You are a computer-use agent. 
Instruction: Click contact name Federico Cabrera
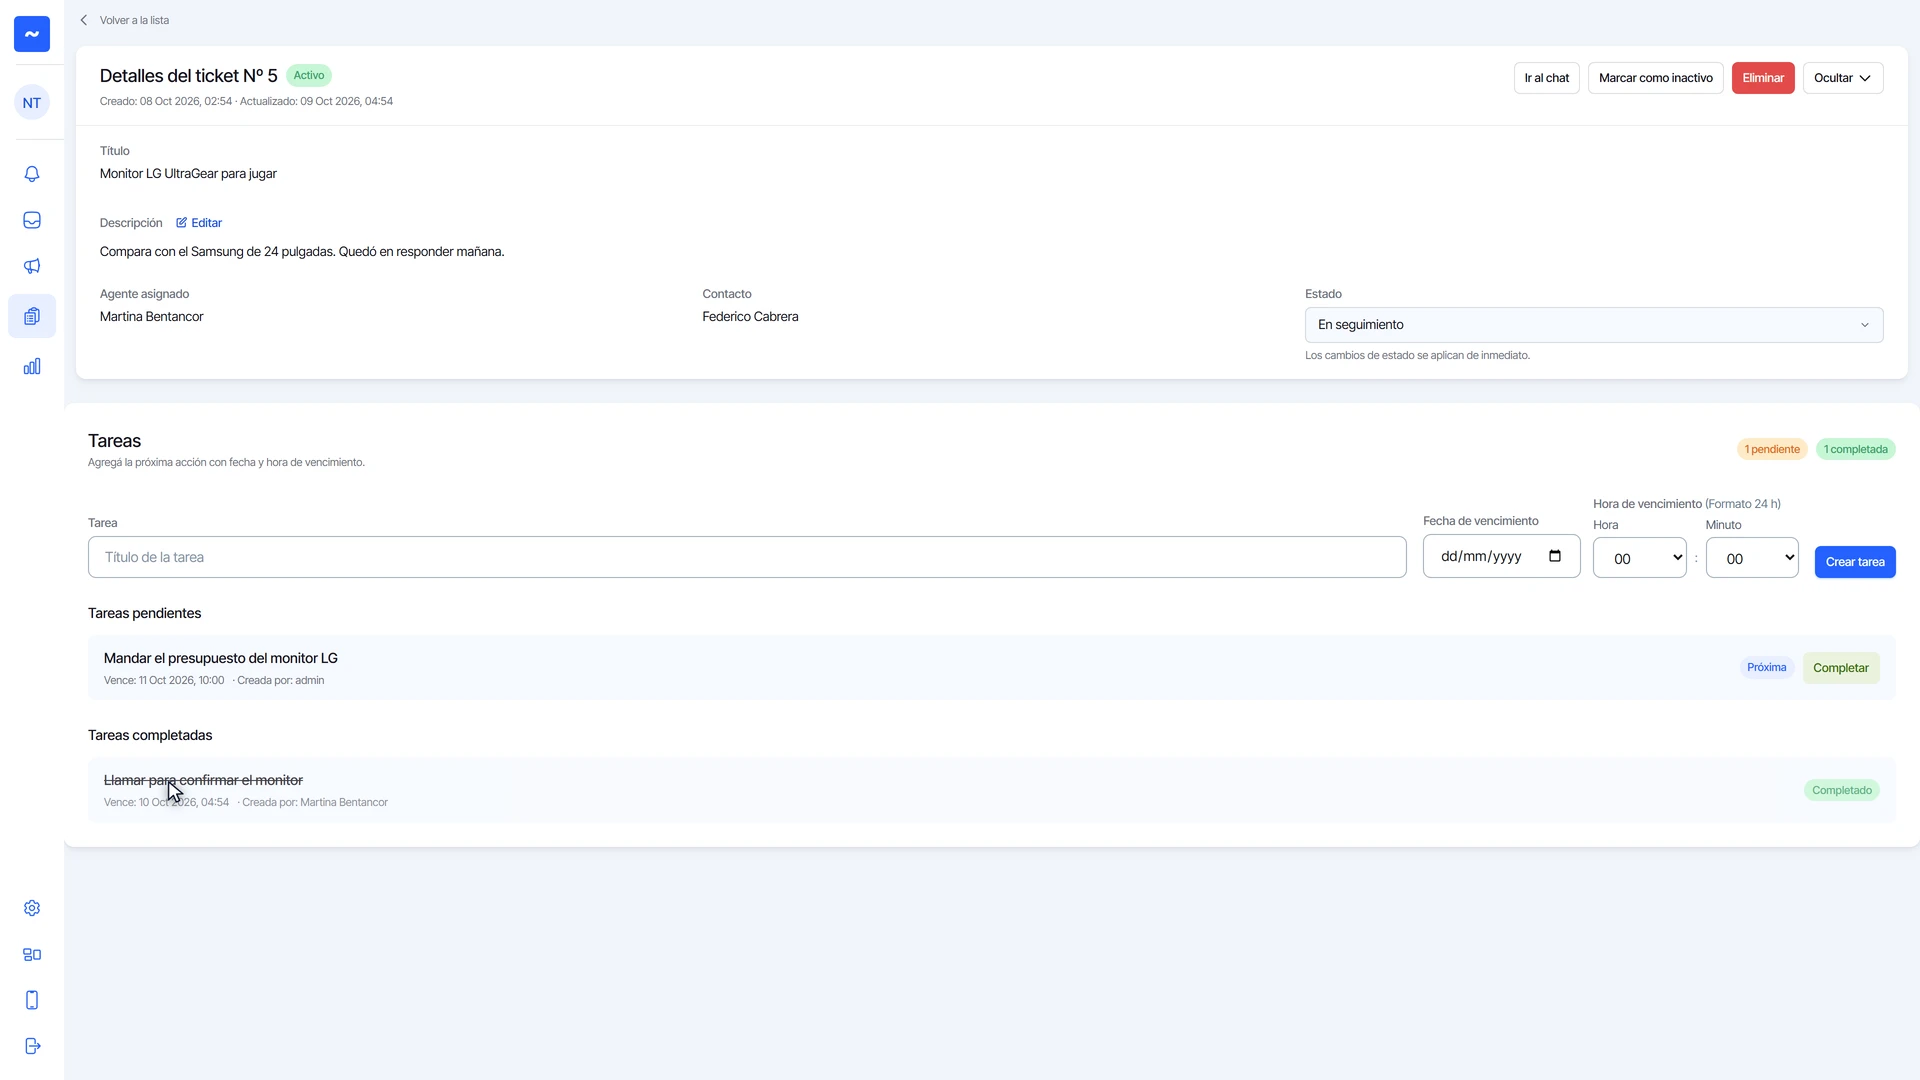(750, 317)
